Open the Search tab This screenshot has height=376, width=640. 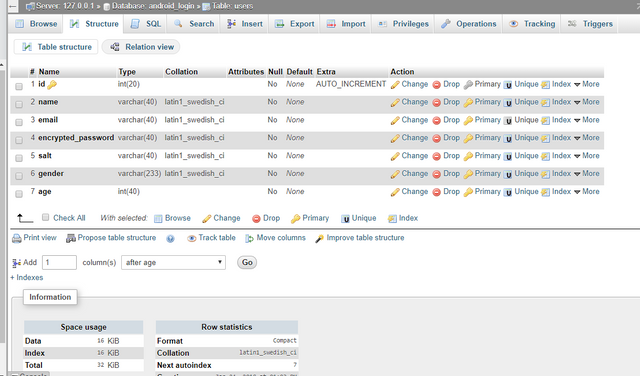[x=194, y=24]
